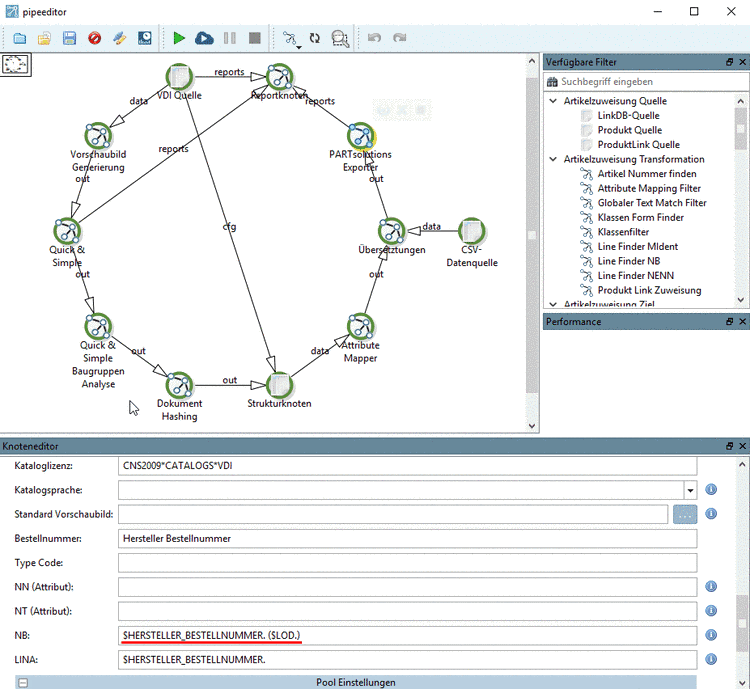Image resolution: width=750 pixels, height=689 pixels.
Task: Show info for LINA field
Action: pos(711,659)
